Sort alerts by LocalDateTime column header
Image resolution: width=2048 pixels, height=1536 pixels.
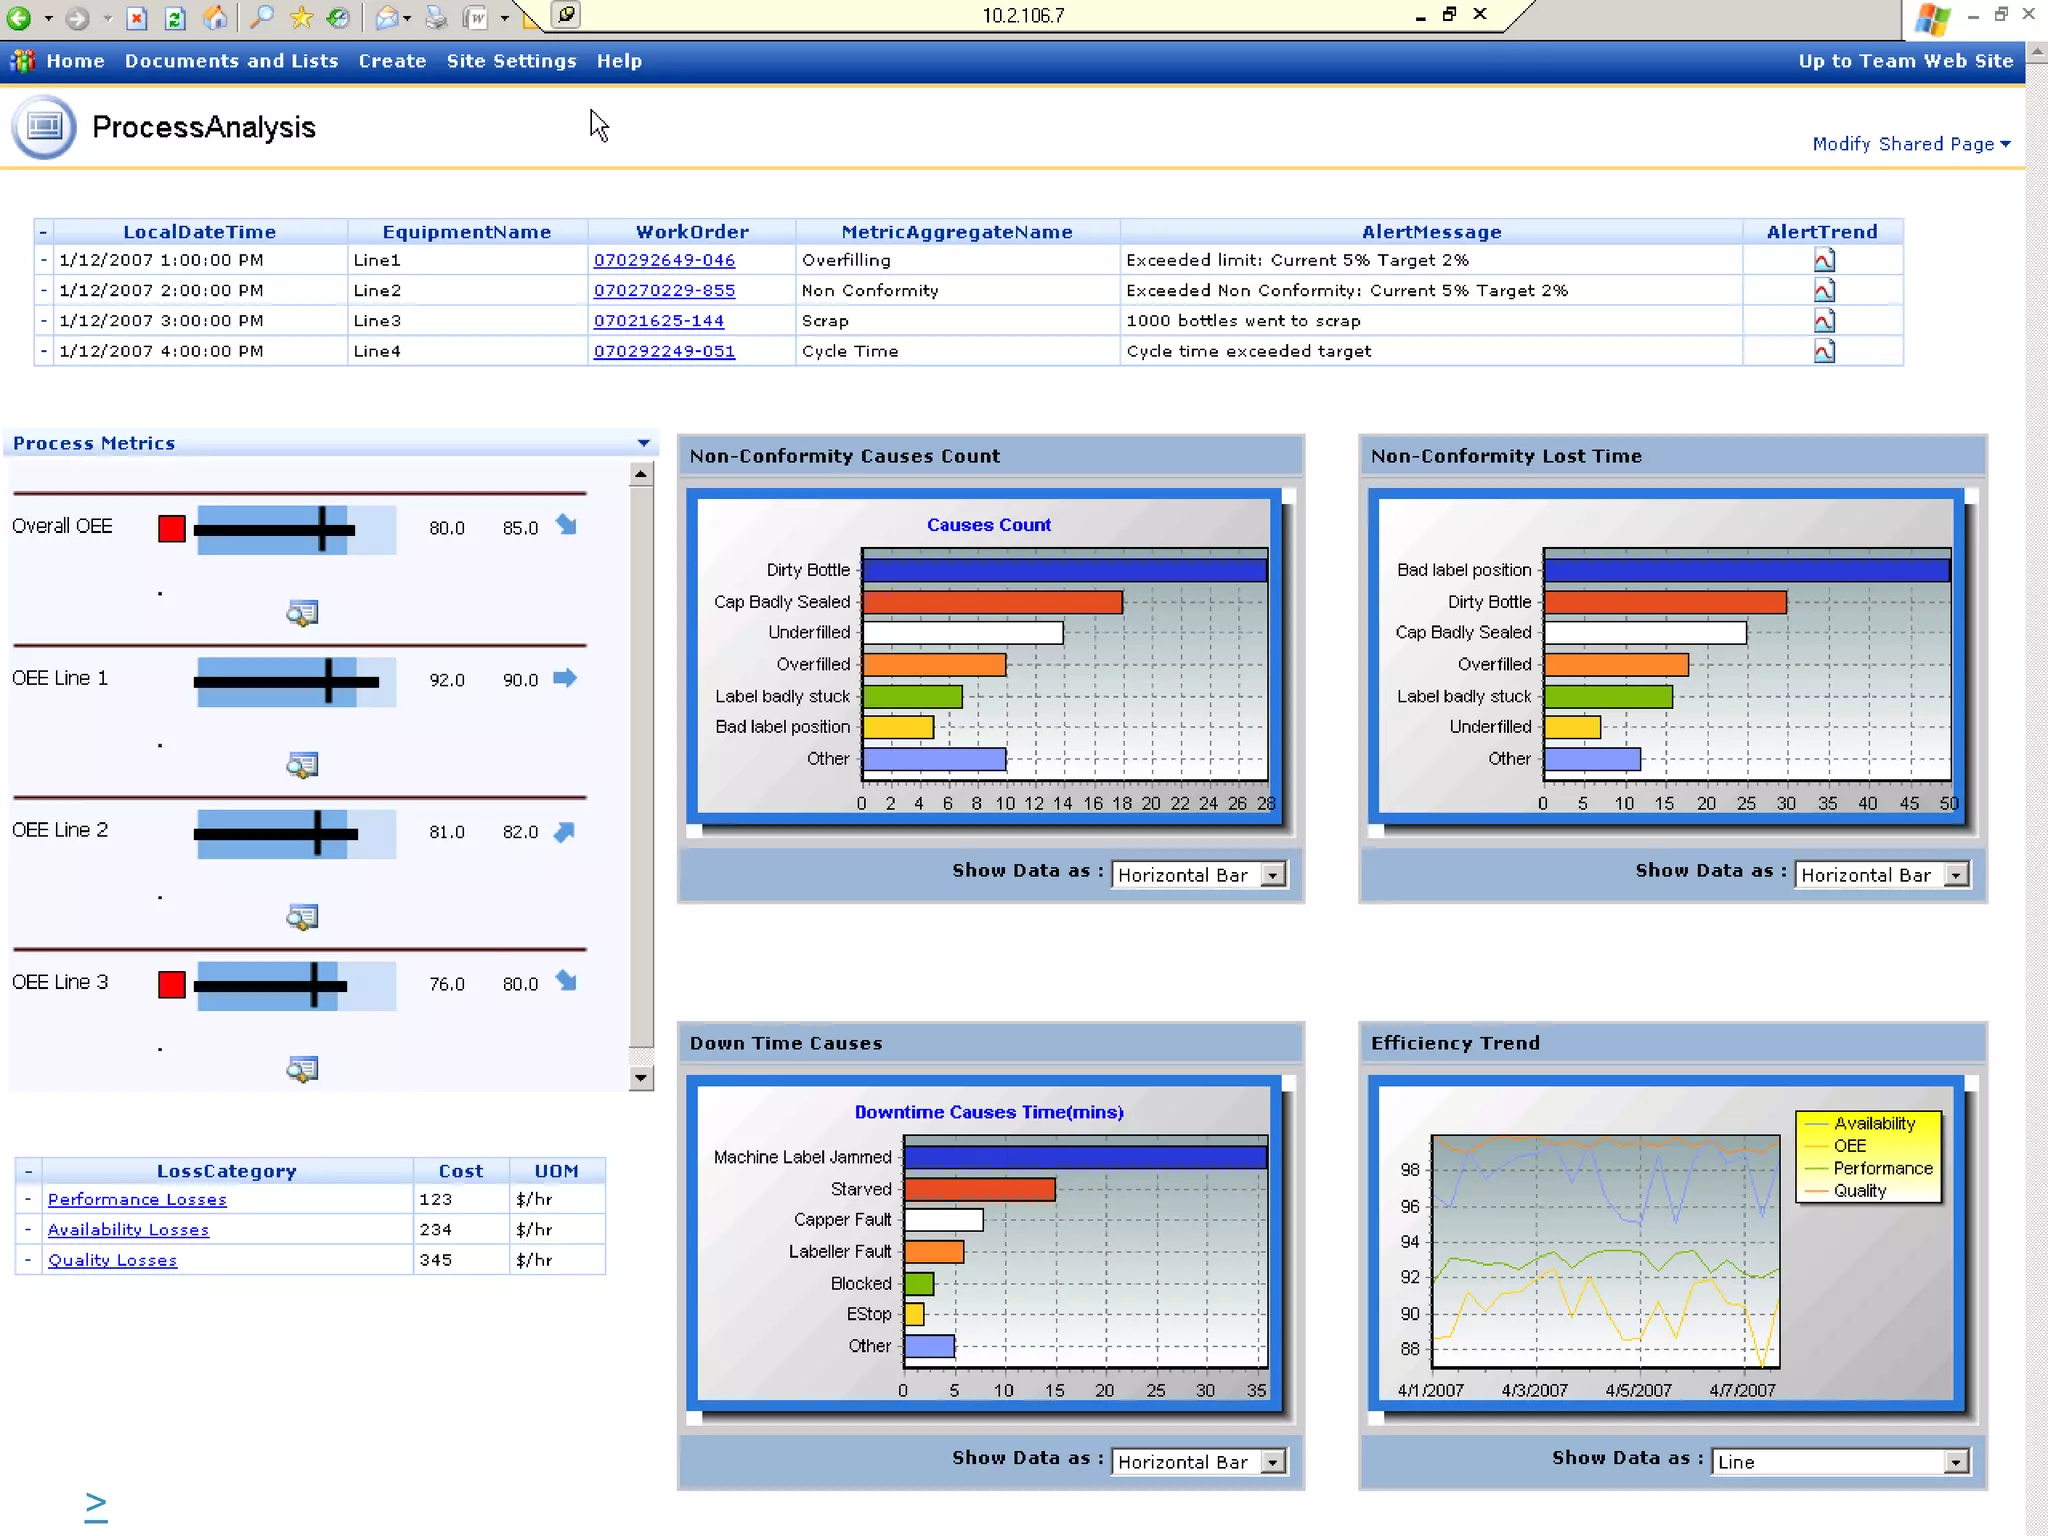pyautogui.click(x=199, y=232)
